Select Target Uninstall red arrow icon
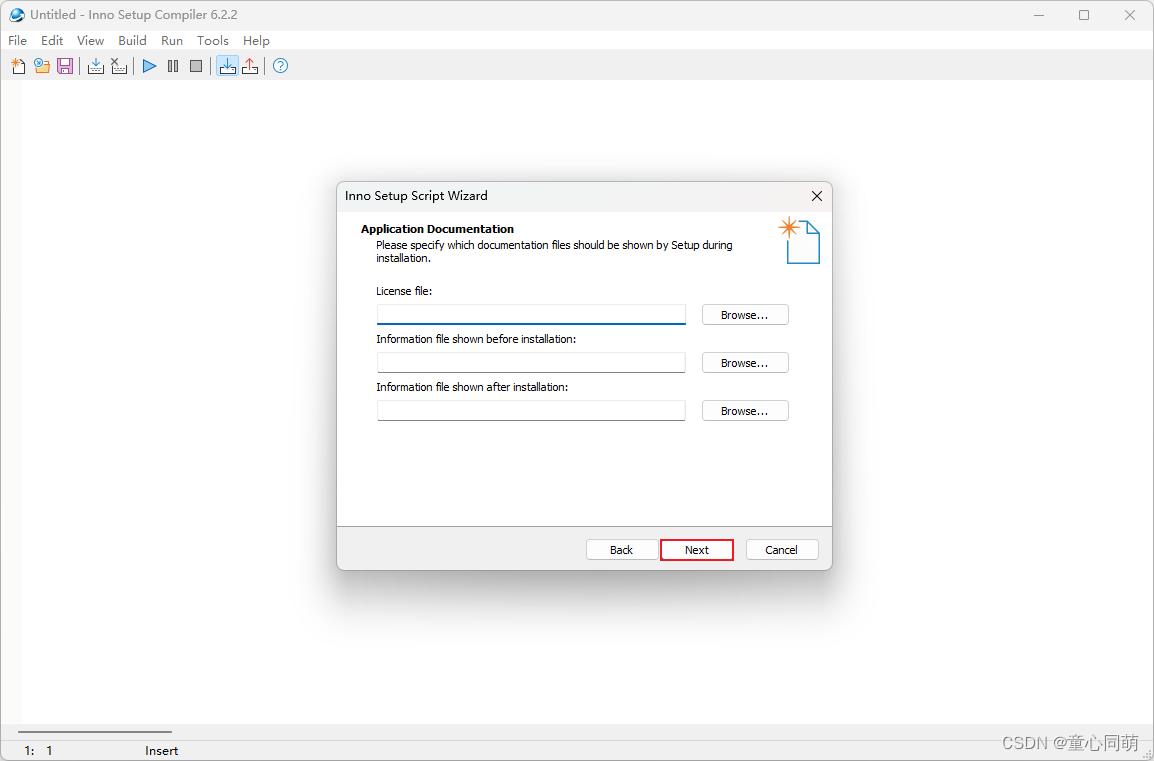The height and width of the screenshot is (761, 1154). tap(250, 66)
